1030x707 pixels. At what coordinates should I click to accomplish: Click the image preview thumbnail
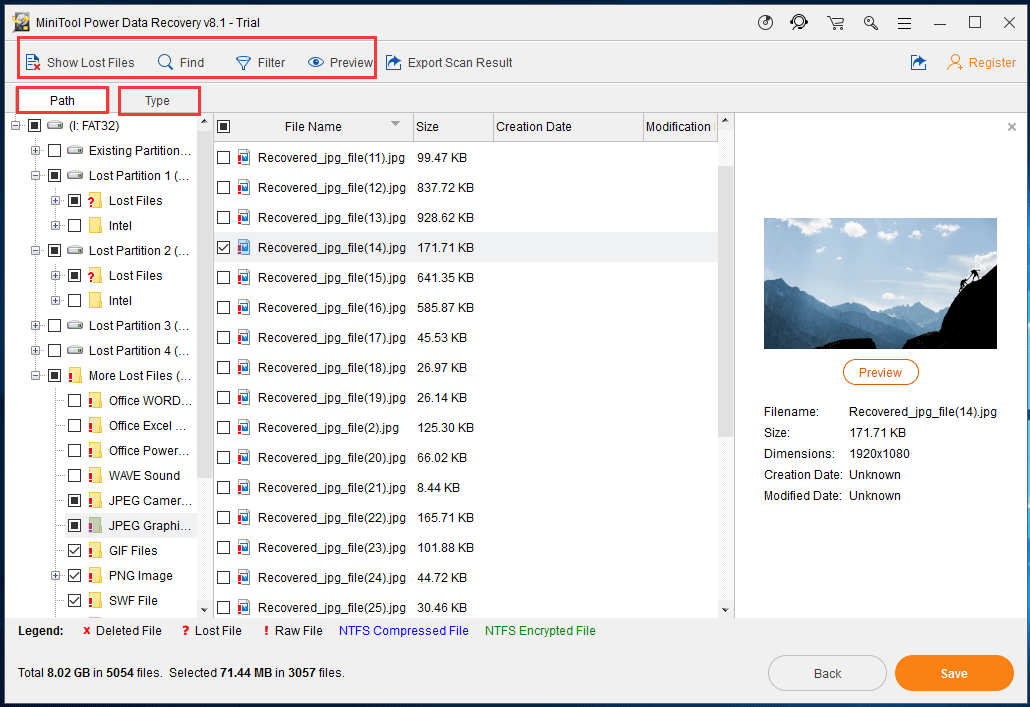(880, 283)
